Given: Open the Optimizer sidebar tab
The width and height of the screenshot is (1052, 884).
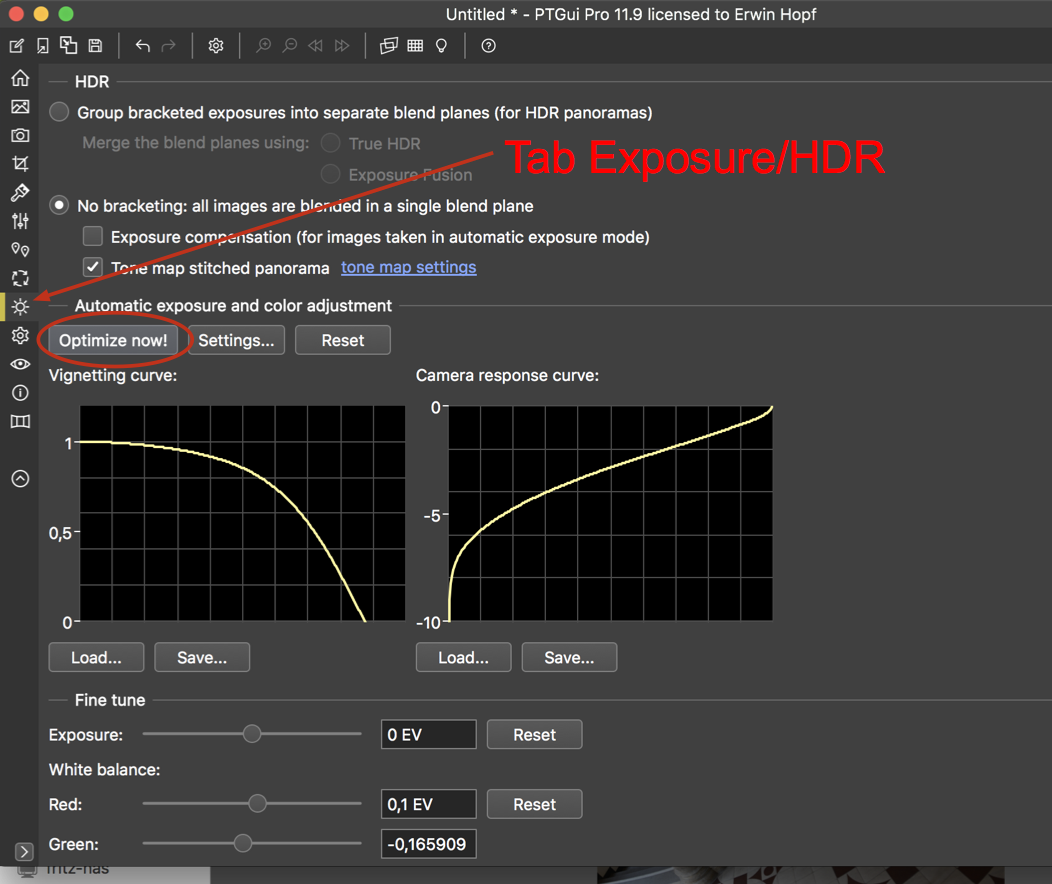Looking at the screenshot, I should (x=20, y=278).
